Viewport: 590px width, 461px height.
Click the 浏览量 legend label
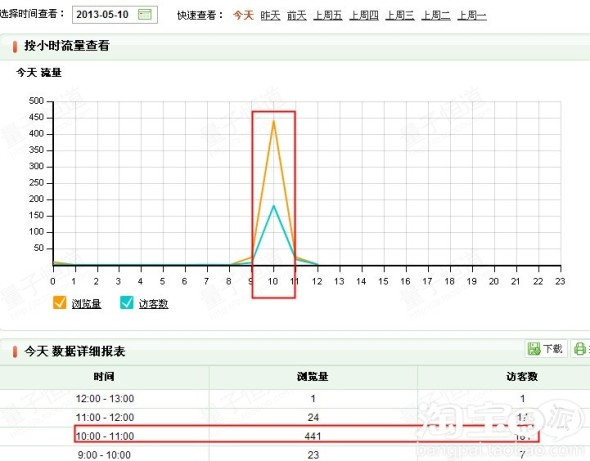[x=87, y=304]
